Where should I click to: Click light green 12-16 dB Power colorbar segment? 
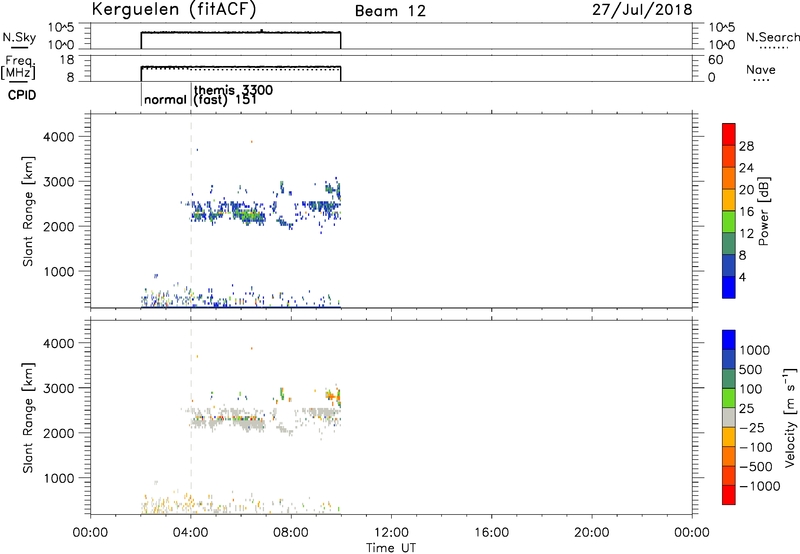point(729,222)
